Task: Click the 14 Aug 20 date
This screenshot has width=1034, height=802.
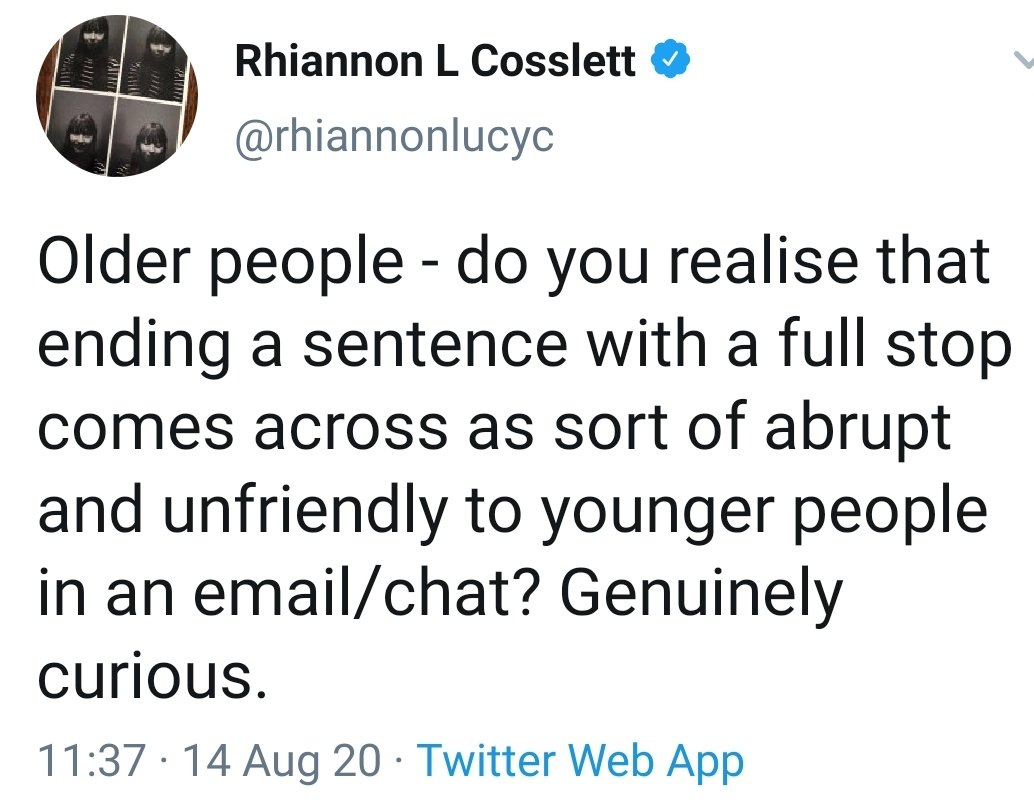Action: (x=282, y=761)
